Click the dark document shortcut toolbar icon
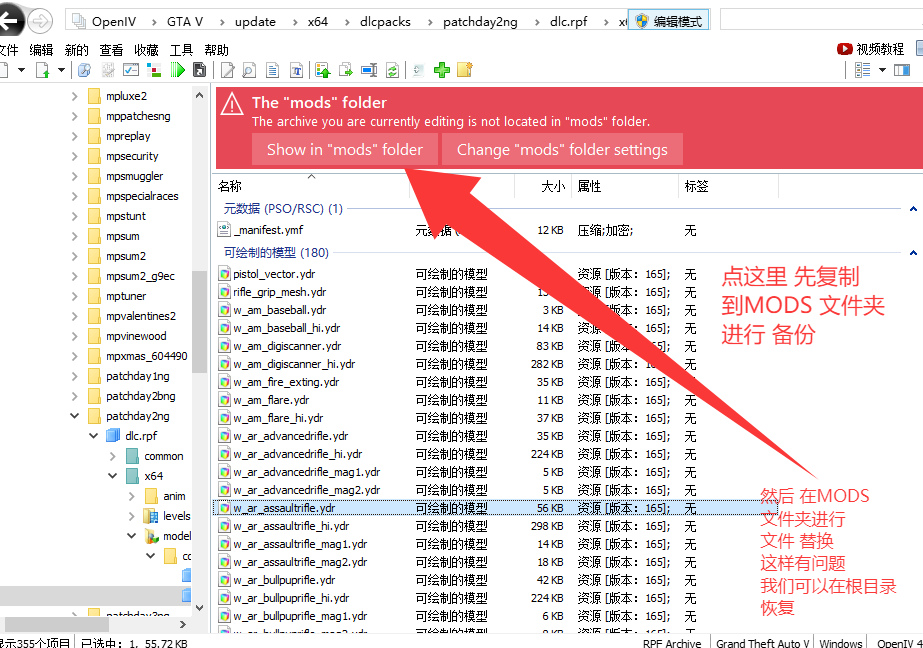This screenshot has width=923, height=648. click(200, 70)
